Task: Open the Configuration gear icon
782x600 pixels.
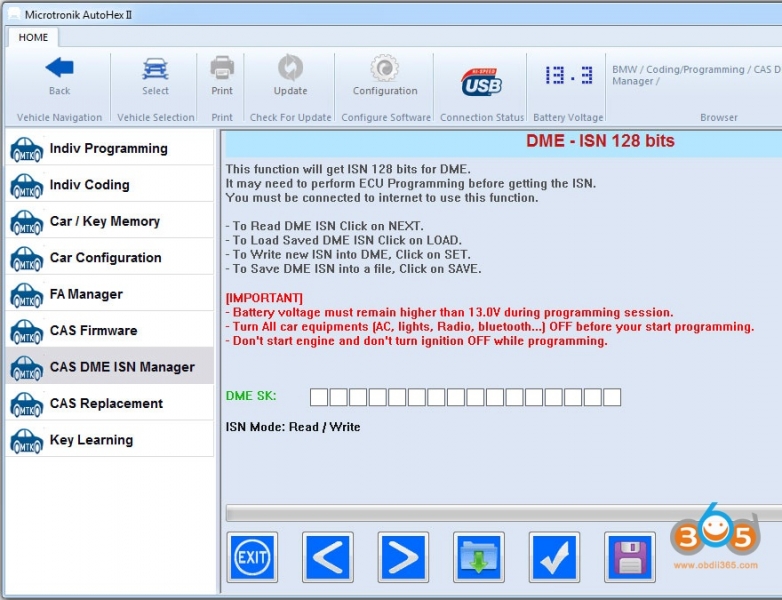Action: (385, 68)
